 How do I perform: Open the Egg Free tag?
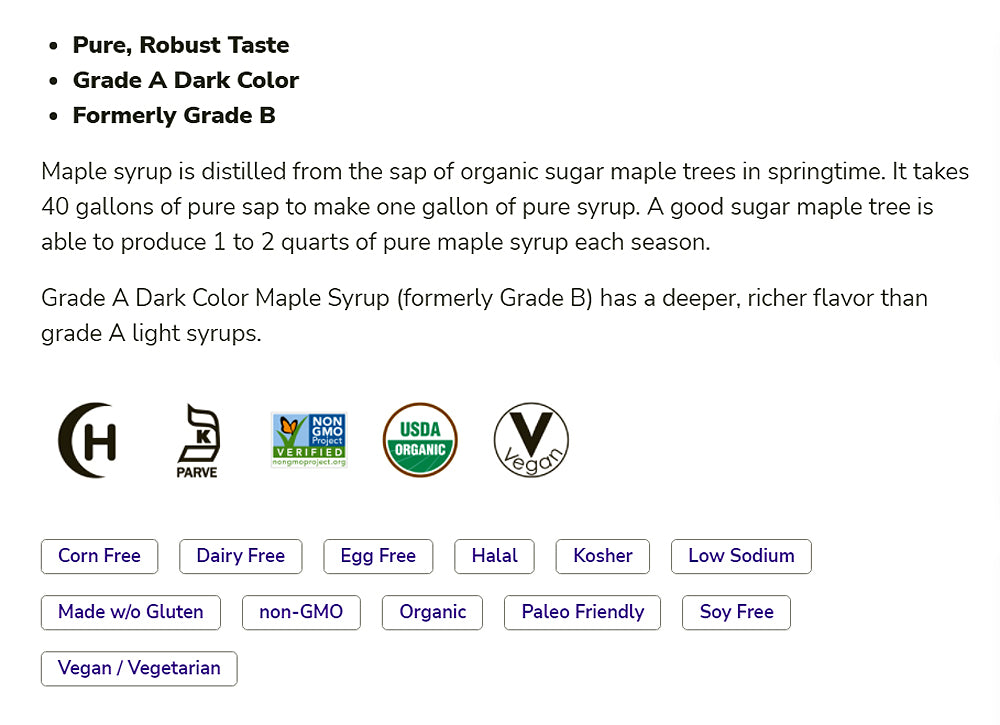[378, 556]
